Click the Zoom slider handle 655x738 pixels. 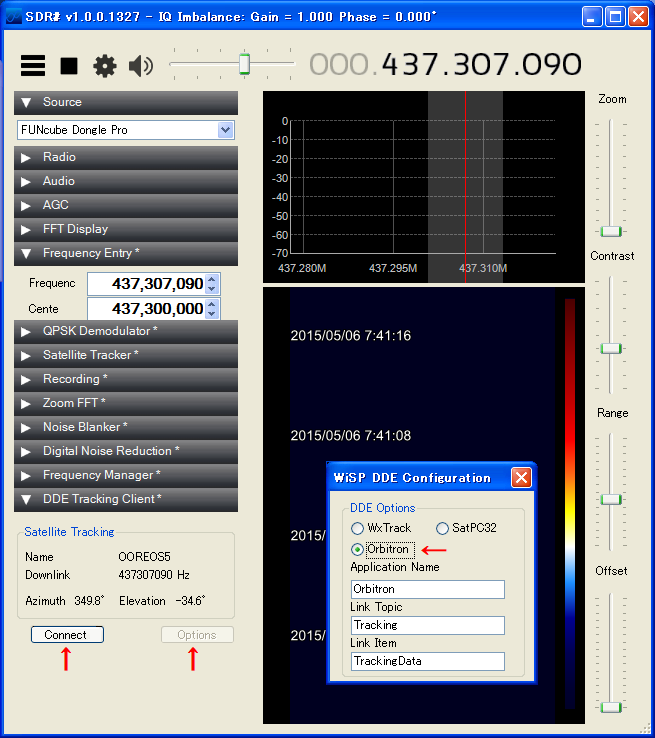pos(611,231)
